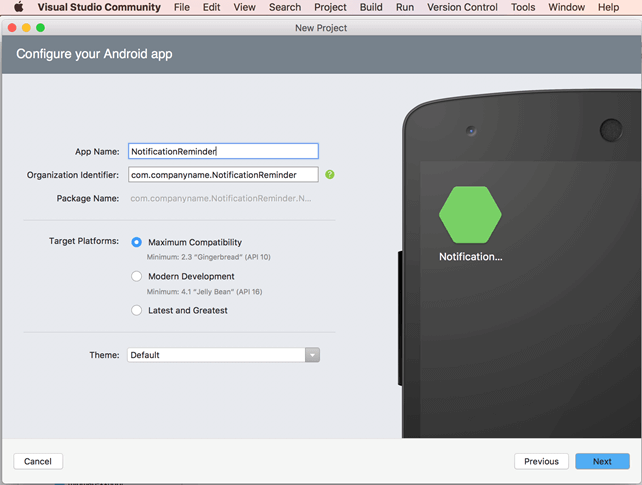The height and width of the screenshot is (485, 642).
Task: Open the Build menu
Action: tap(371, 7)
